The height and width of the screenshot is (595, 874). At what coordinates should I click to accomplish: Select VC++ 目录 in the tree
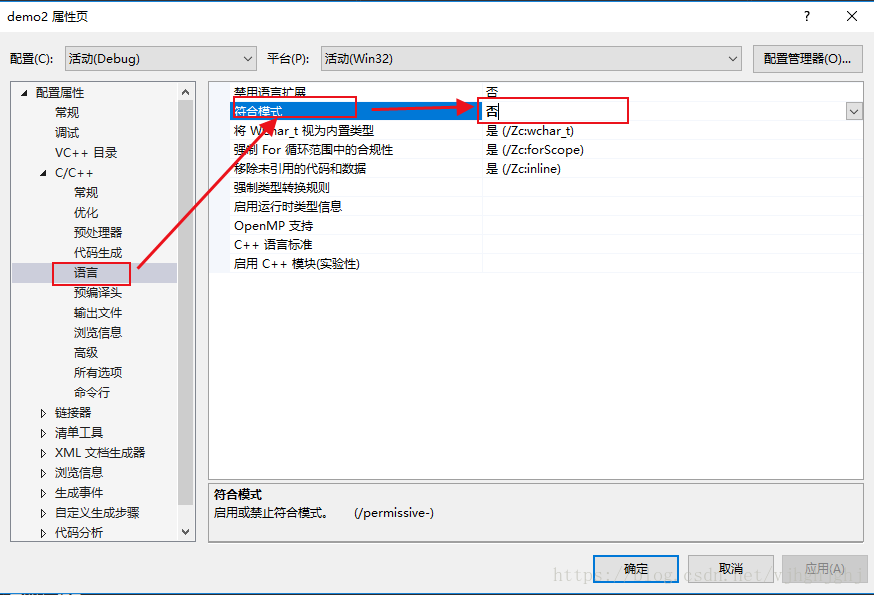pyautogui.click(x=86, y=153)
